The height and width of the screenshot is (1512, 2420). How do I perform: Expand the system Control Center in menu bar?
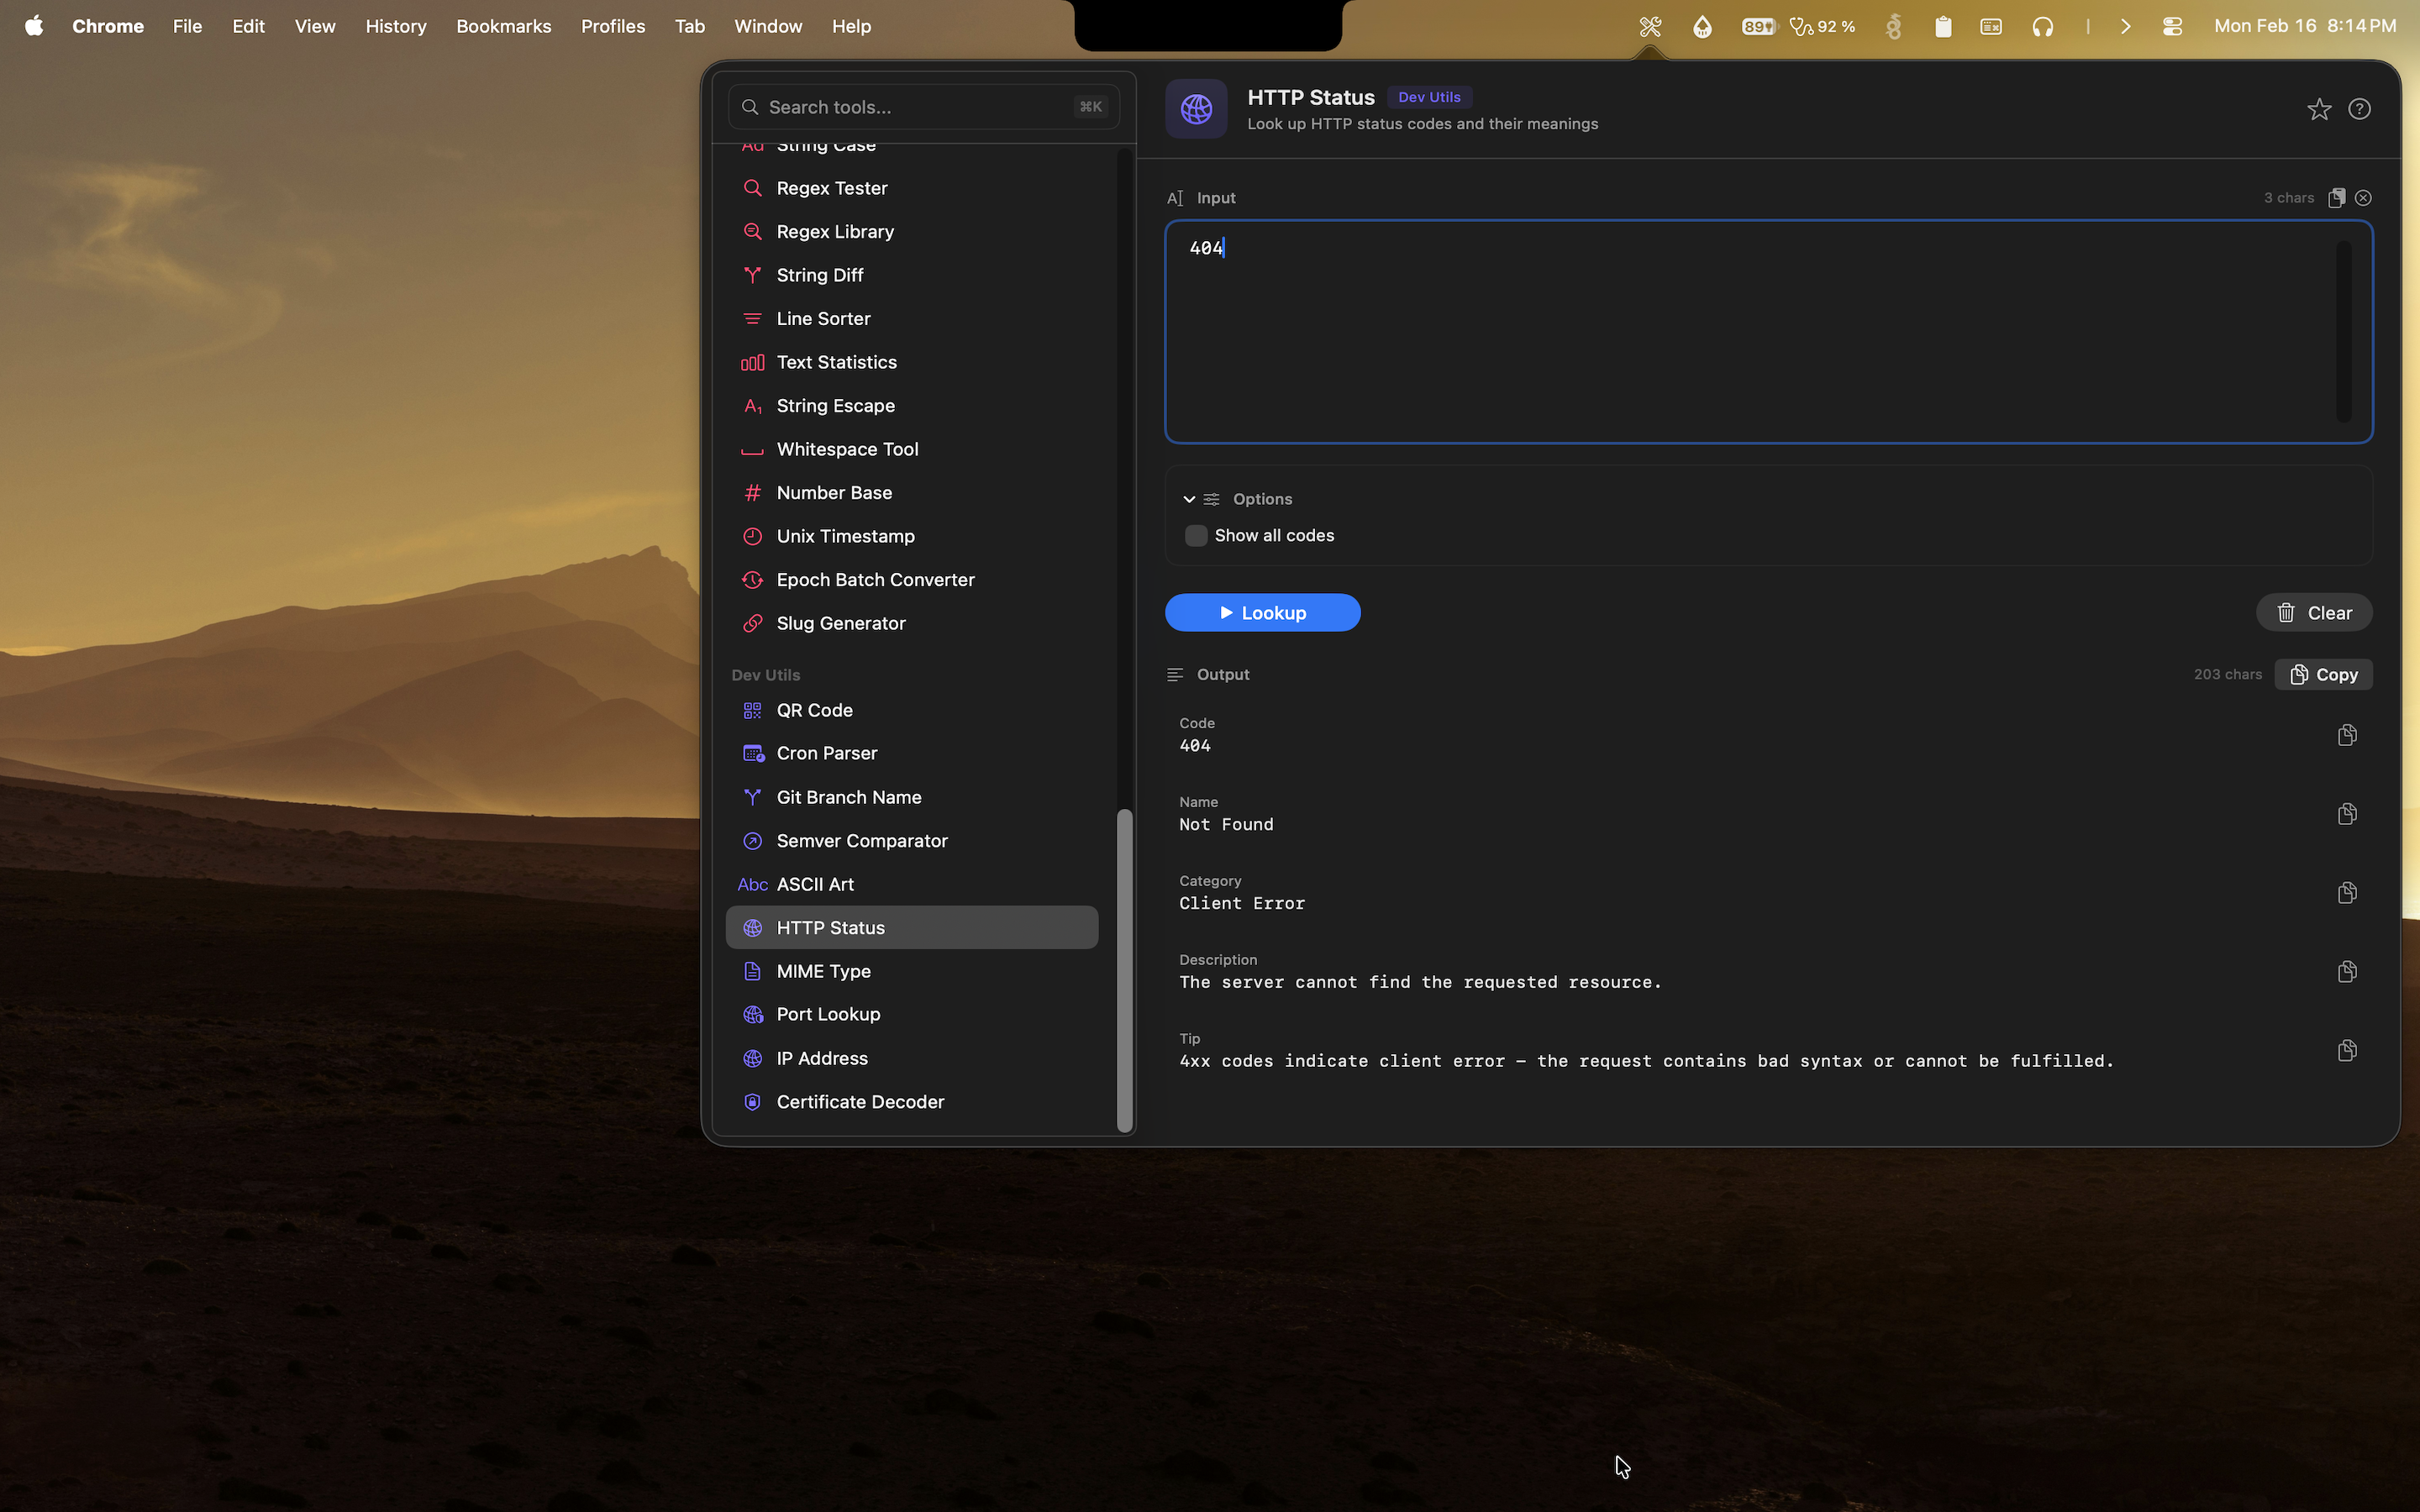click(x=2171, y=26)
